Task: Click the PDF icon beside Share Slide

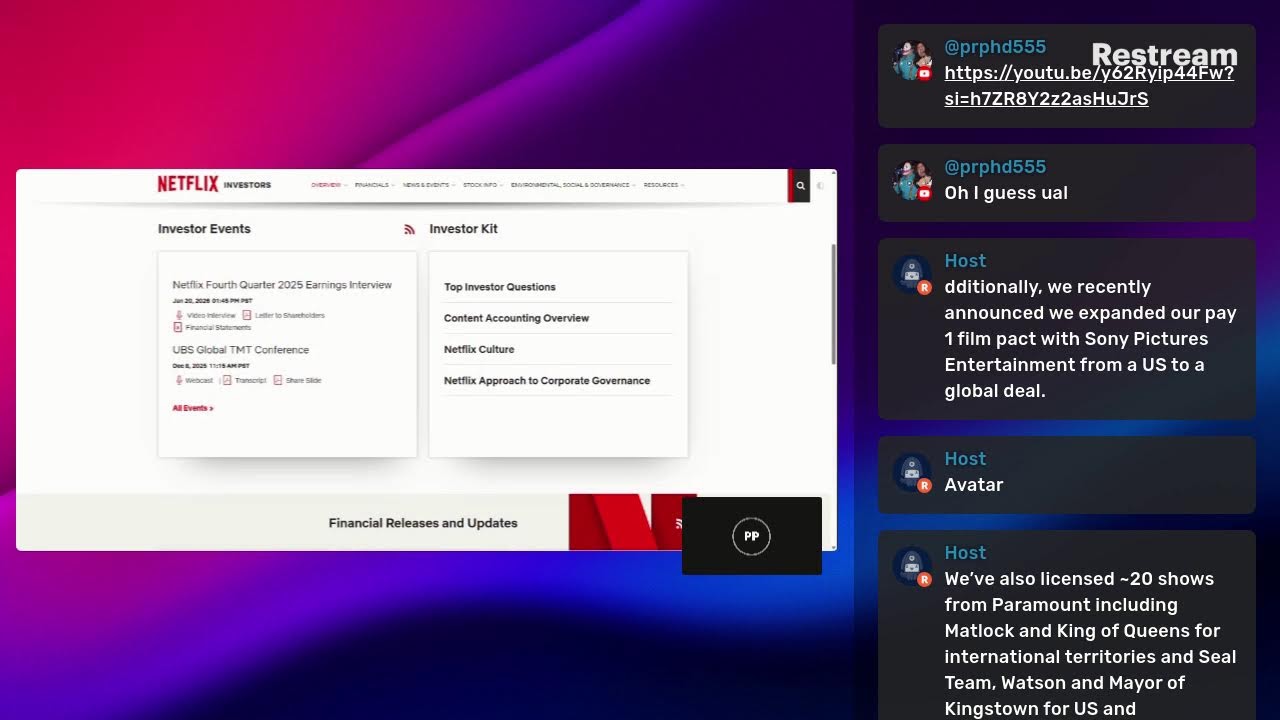Action: pyautogui.click(x=278, y=380)
